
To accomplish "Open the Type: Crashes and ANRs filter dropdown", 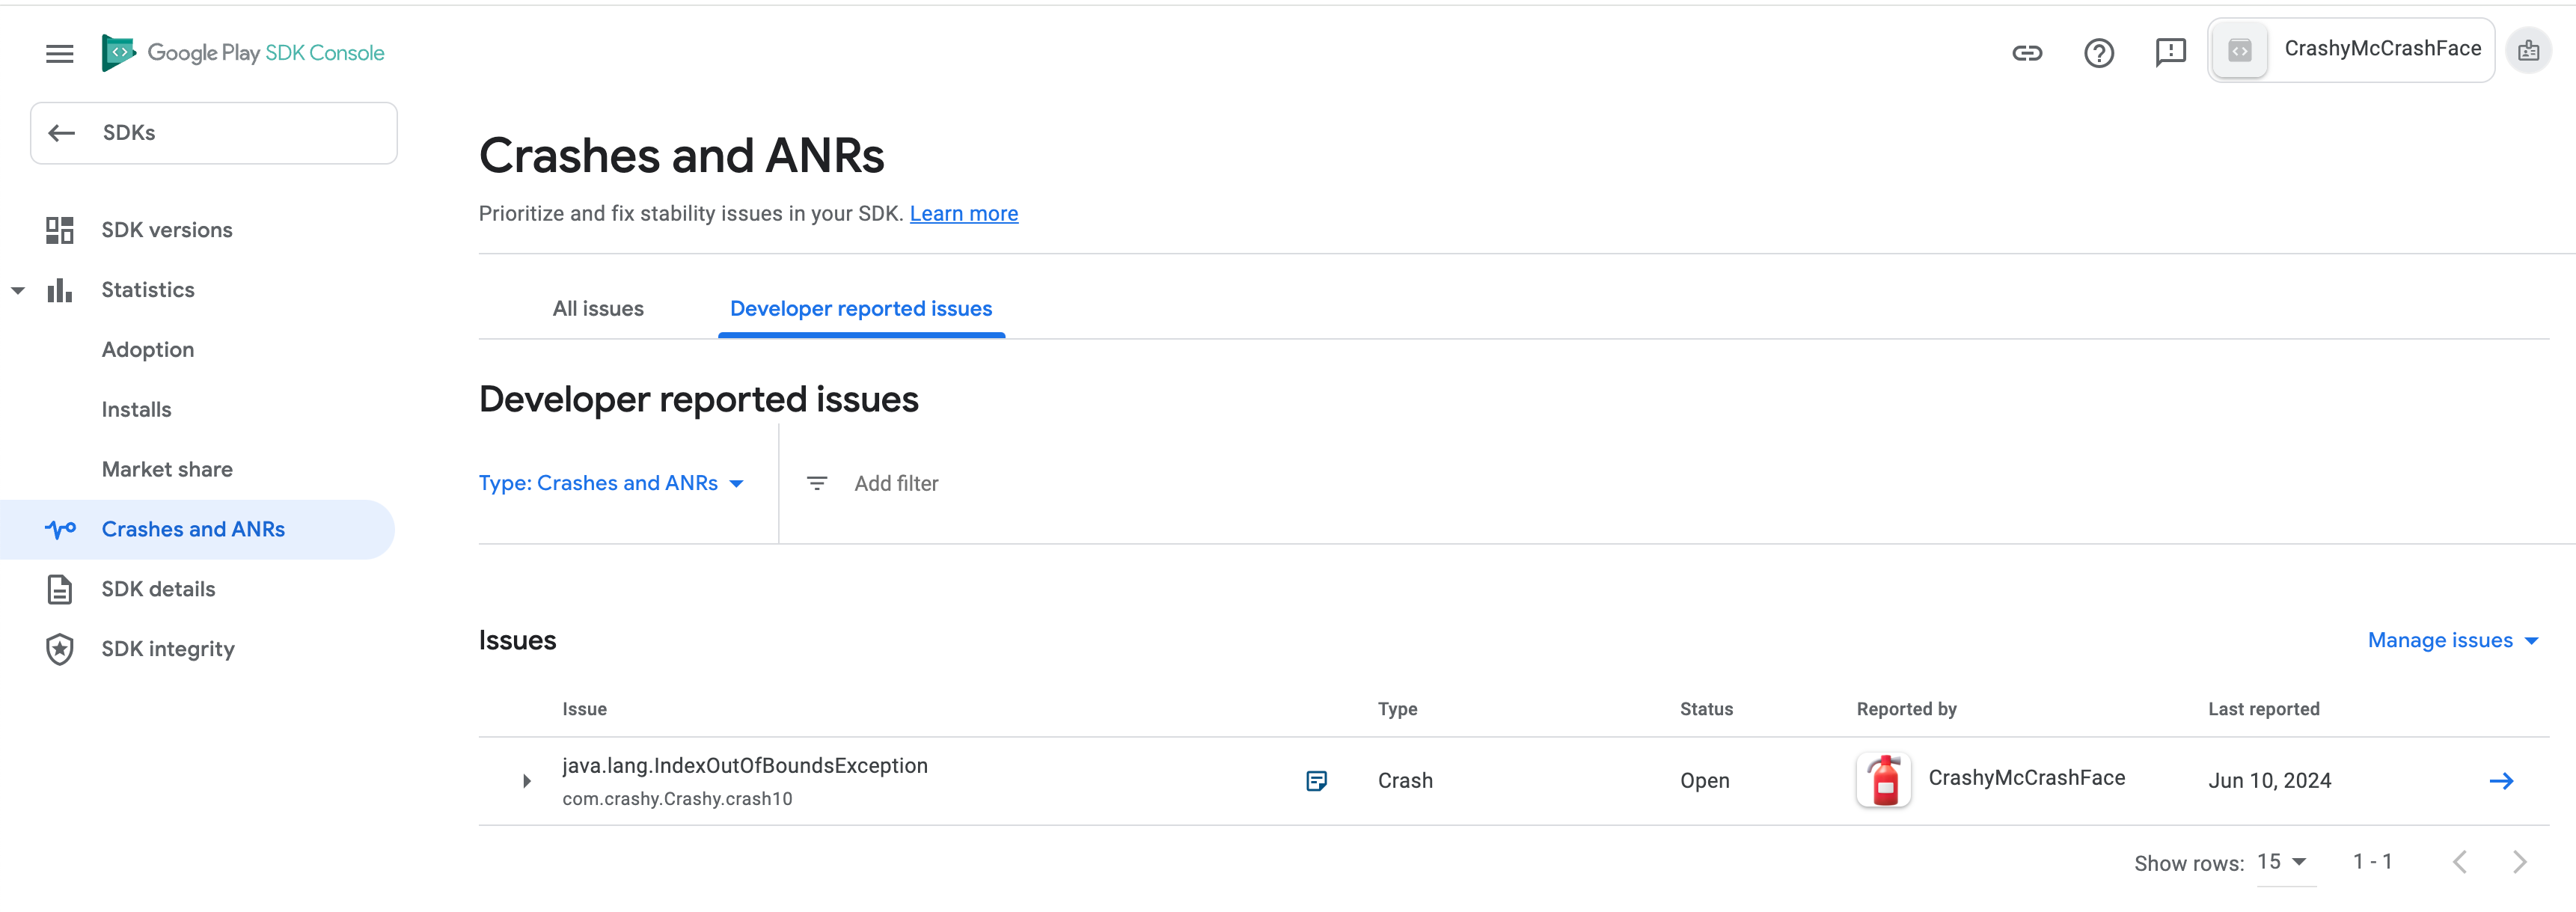I will pyautogui.click(x=611, y=483).
